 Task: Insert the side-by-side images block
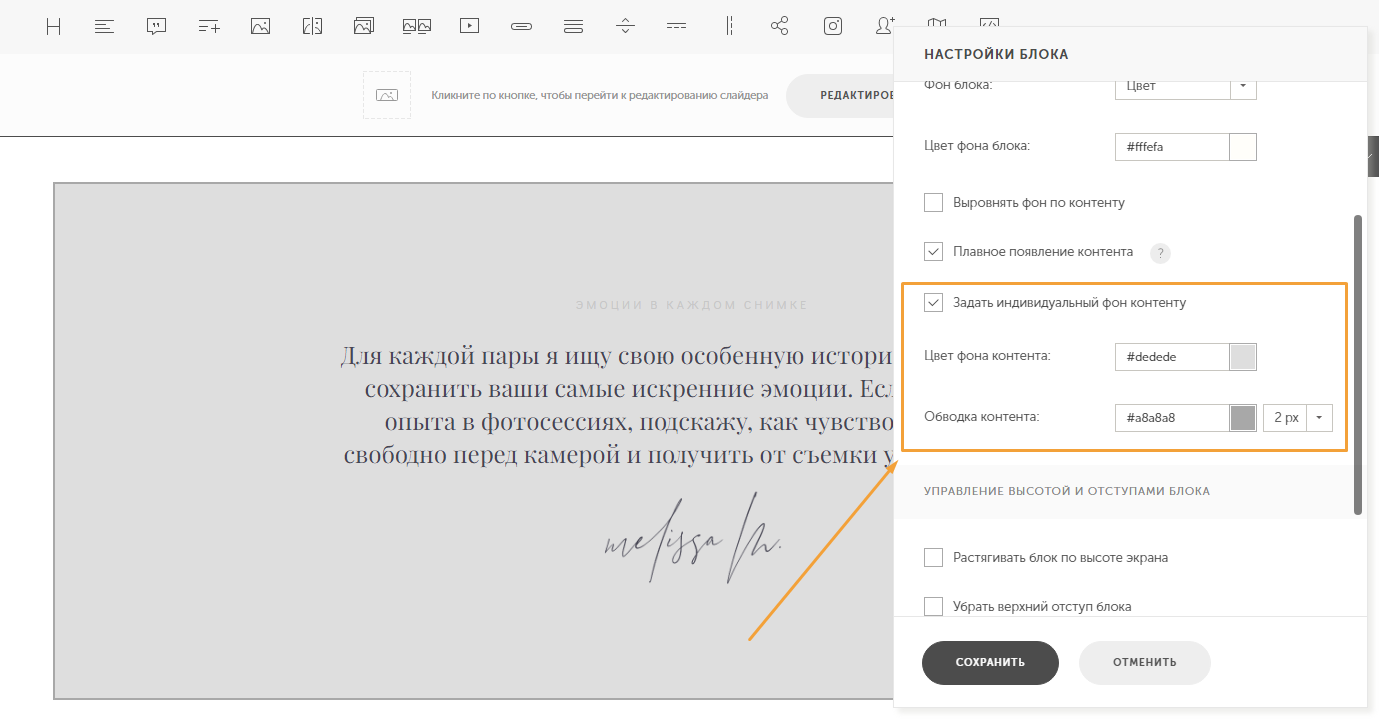pos(417,27)
